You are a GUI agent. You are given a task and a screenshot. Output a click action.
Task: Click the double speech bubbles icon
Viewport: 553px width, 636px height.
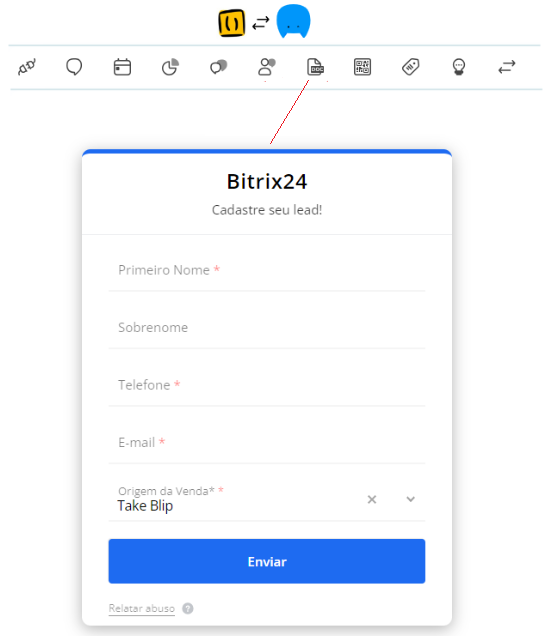click(x=219, y=67)
